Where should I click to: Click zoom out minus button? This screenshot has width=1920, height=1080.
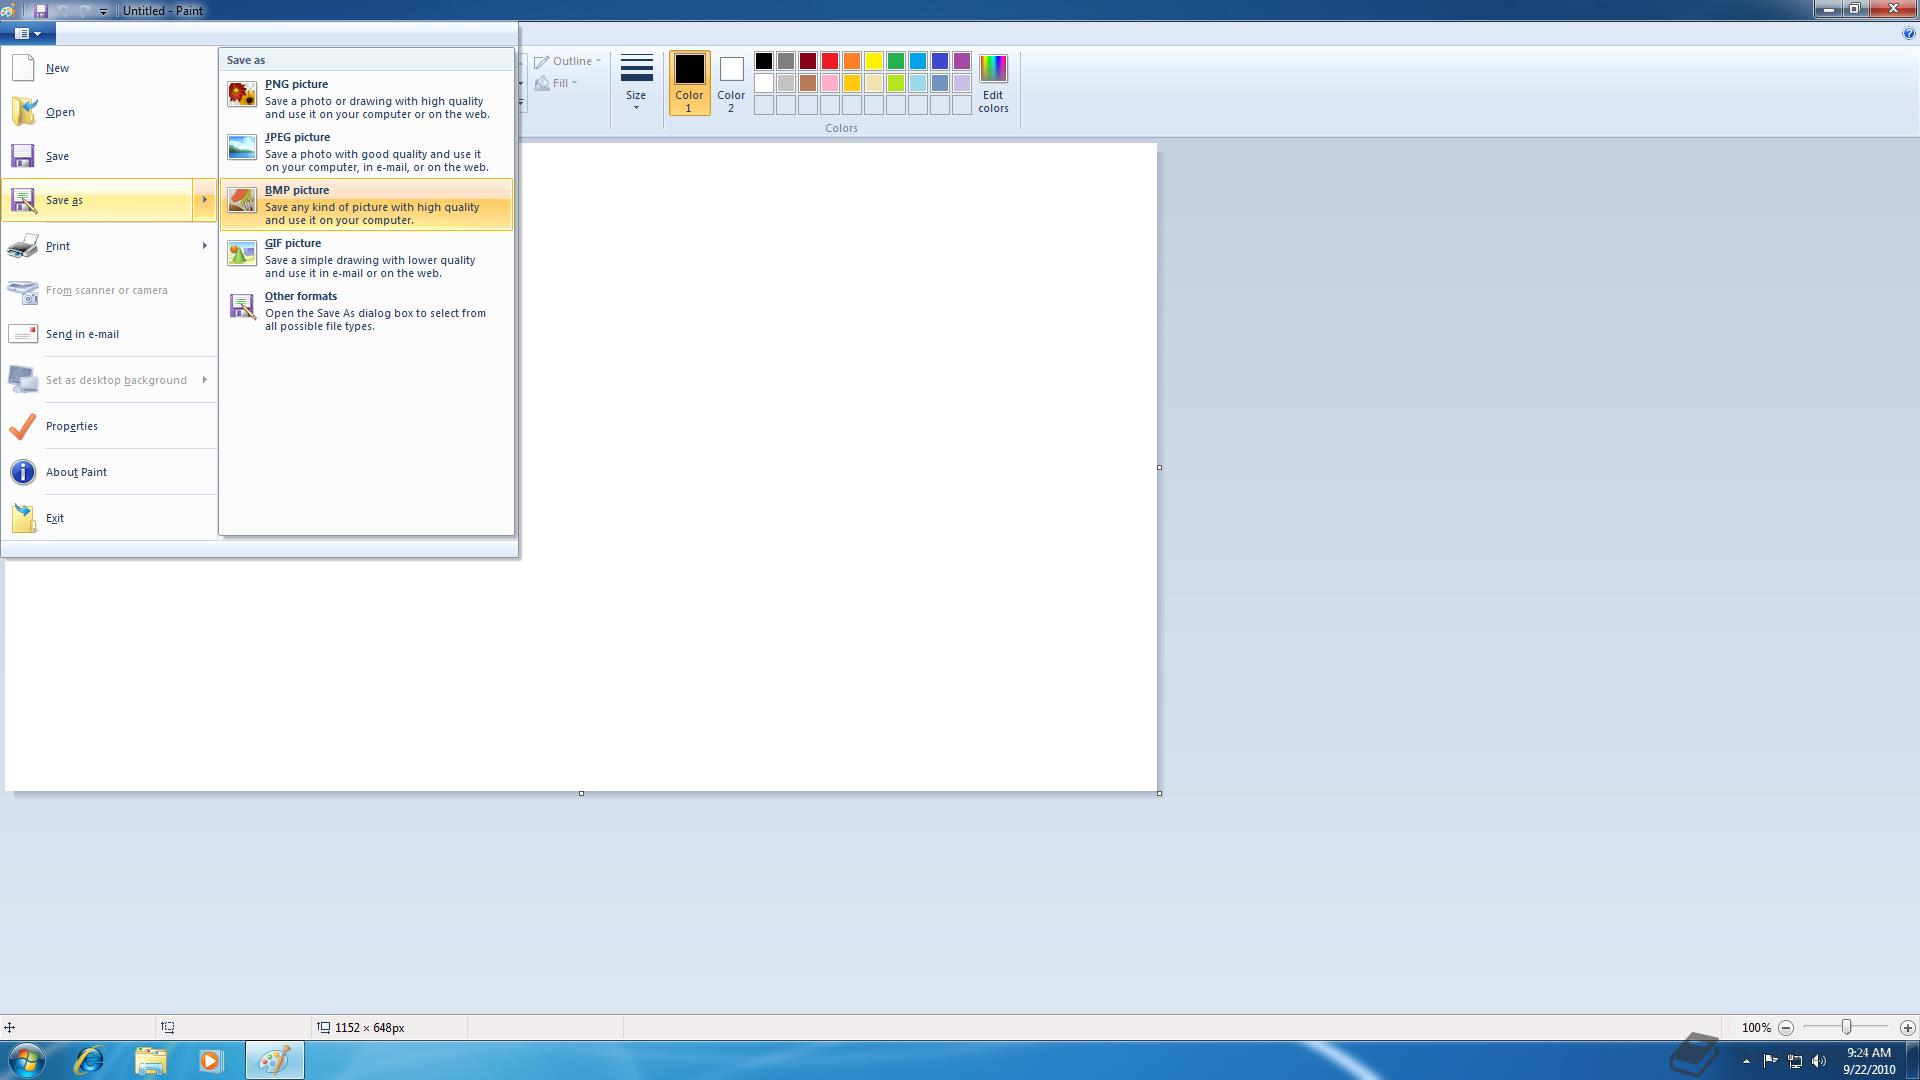[x=1786, y=1027]
